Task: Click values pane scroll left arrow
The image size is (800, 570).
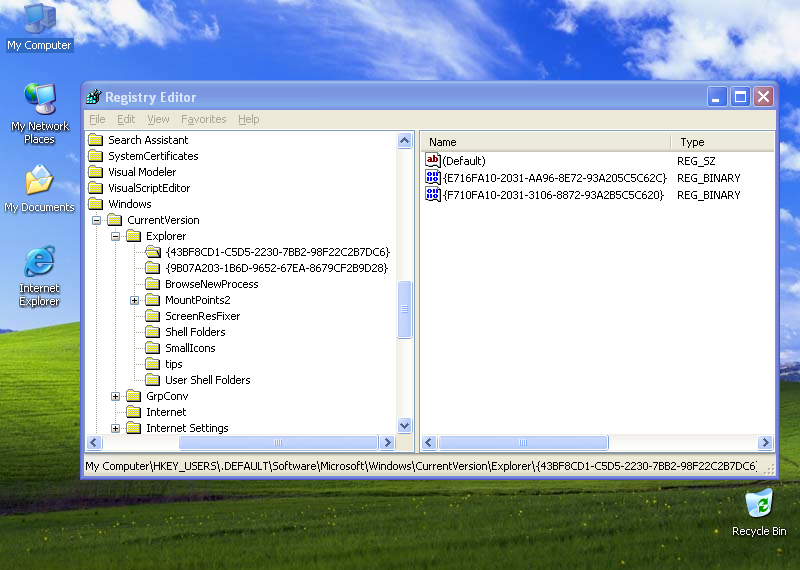Action: tap(429, 442)
